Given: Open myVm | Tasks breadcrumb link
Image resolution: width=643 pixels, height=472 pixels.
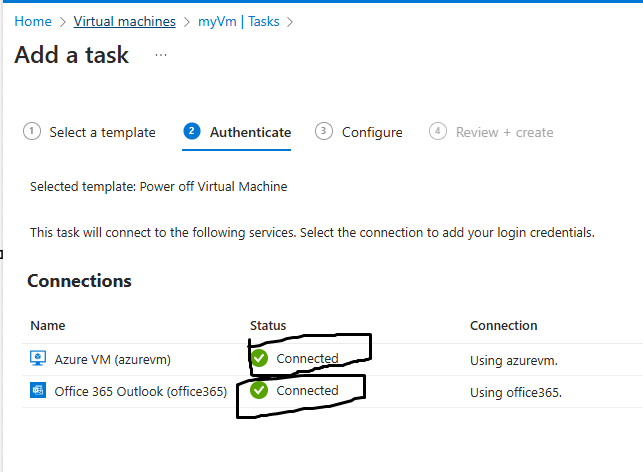Looking at the screenshot, I should pyautogui.click(x=239, y=21).
